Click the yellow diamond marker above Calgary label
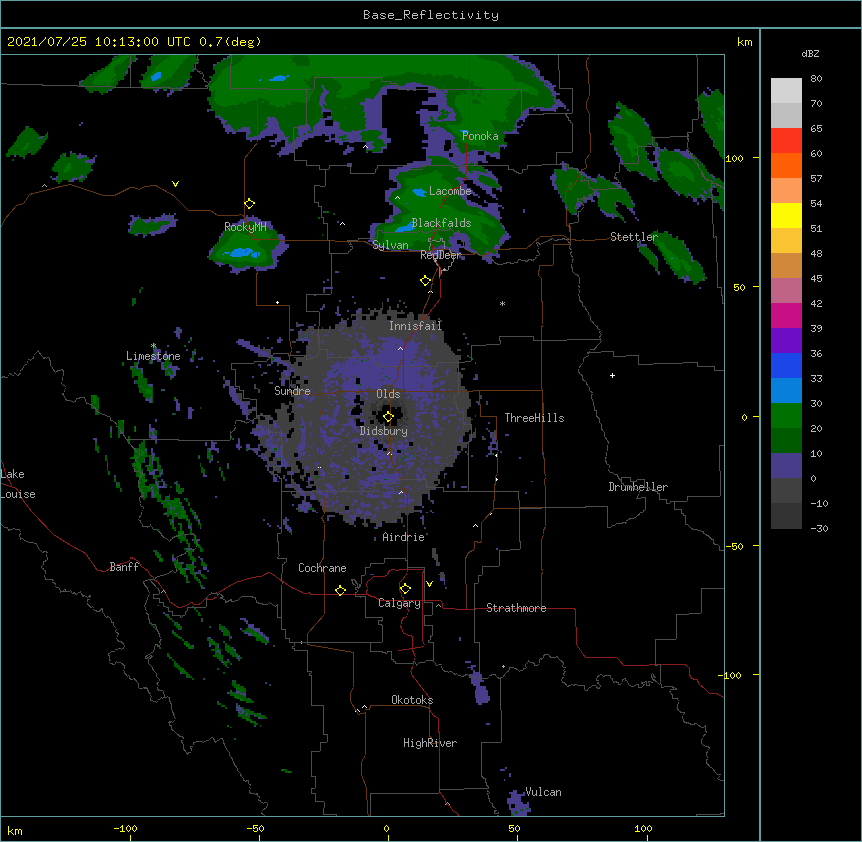The image size is (862, 842). pos(405,589)
